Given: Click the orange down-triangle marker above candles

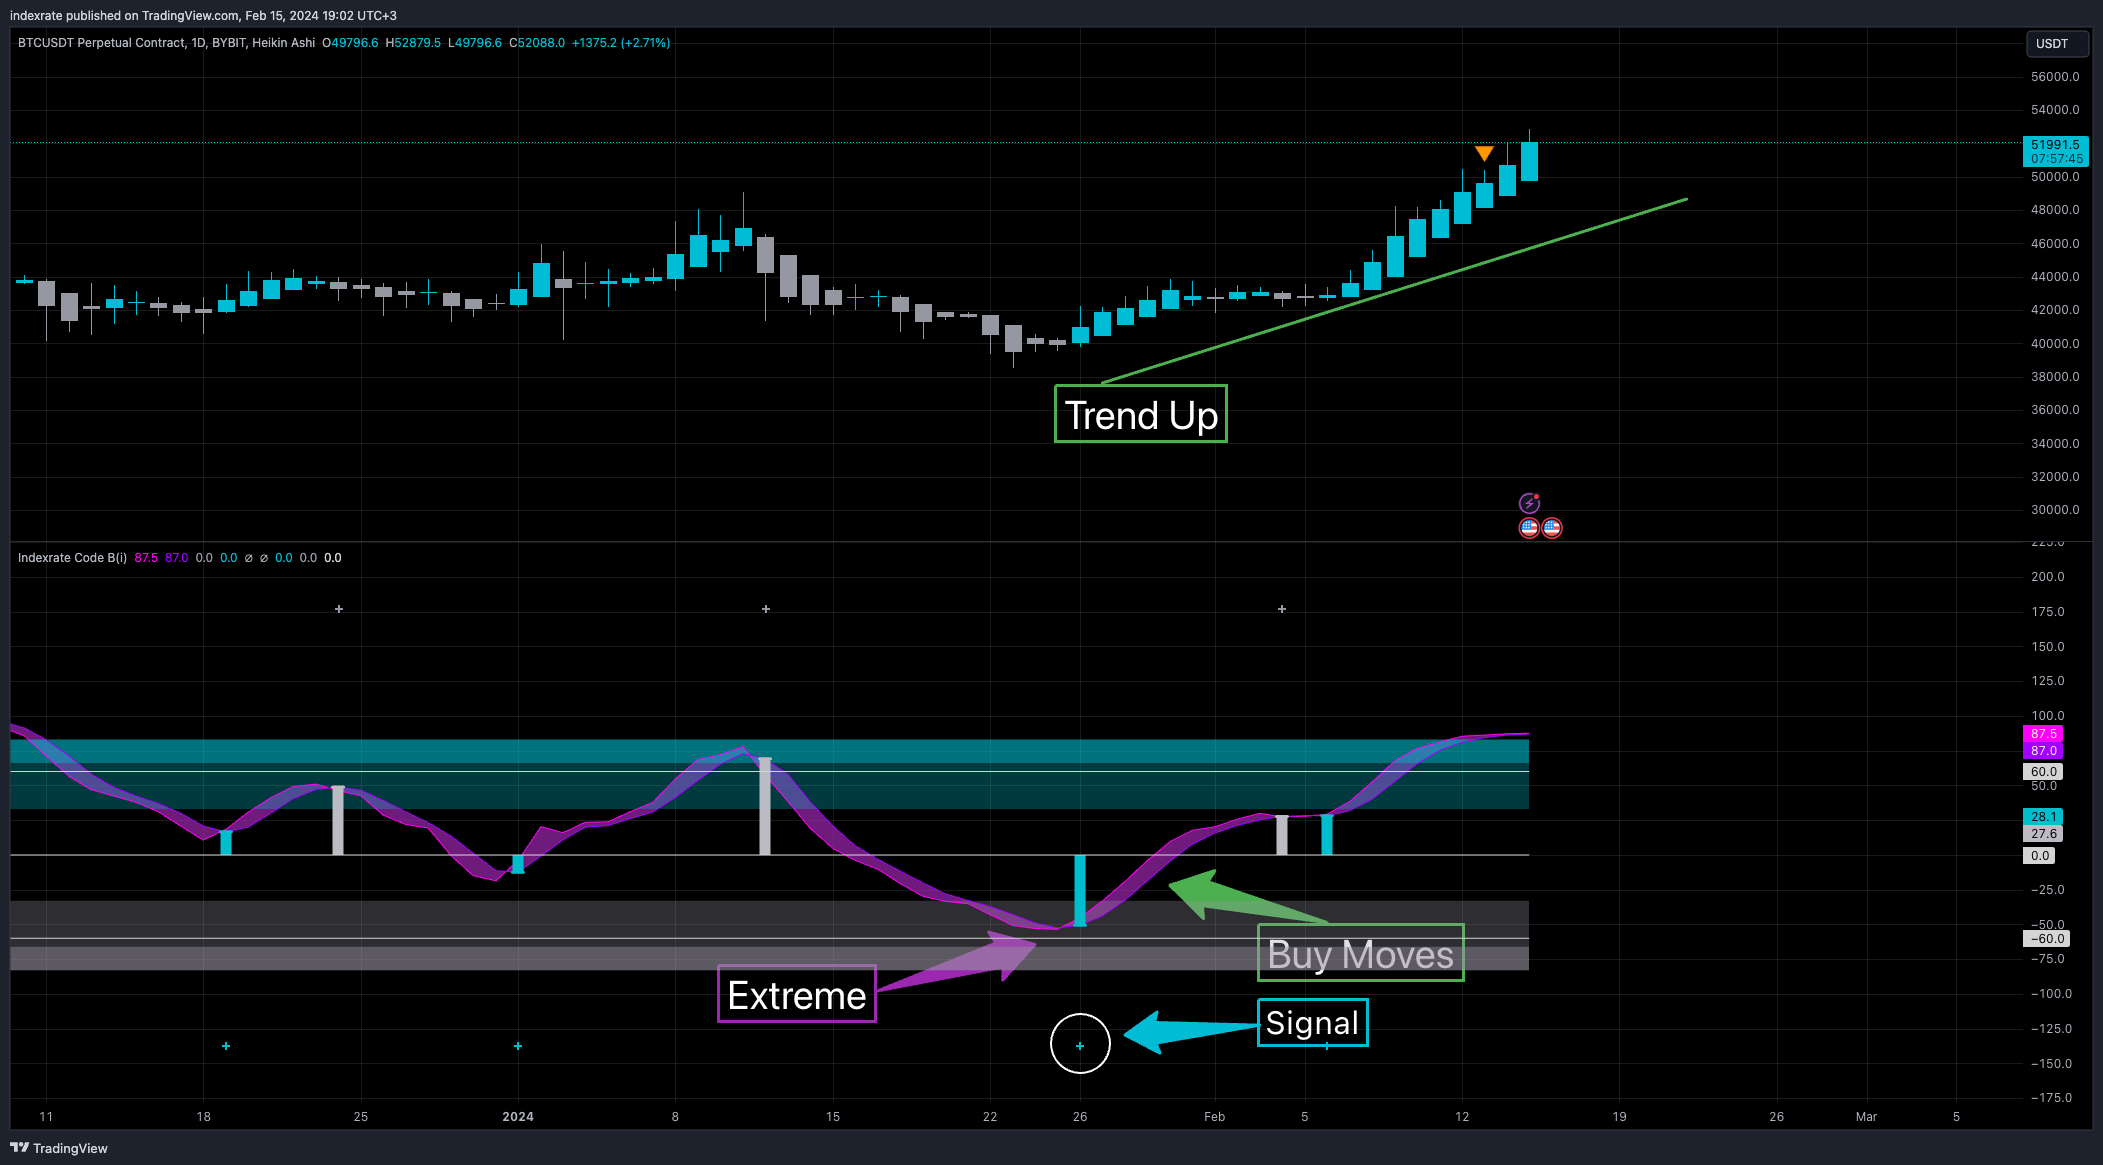Looking at the screenshot, I should [1484, 153].
